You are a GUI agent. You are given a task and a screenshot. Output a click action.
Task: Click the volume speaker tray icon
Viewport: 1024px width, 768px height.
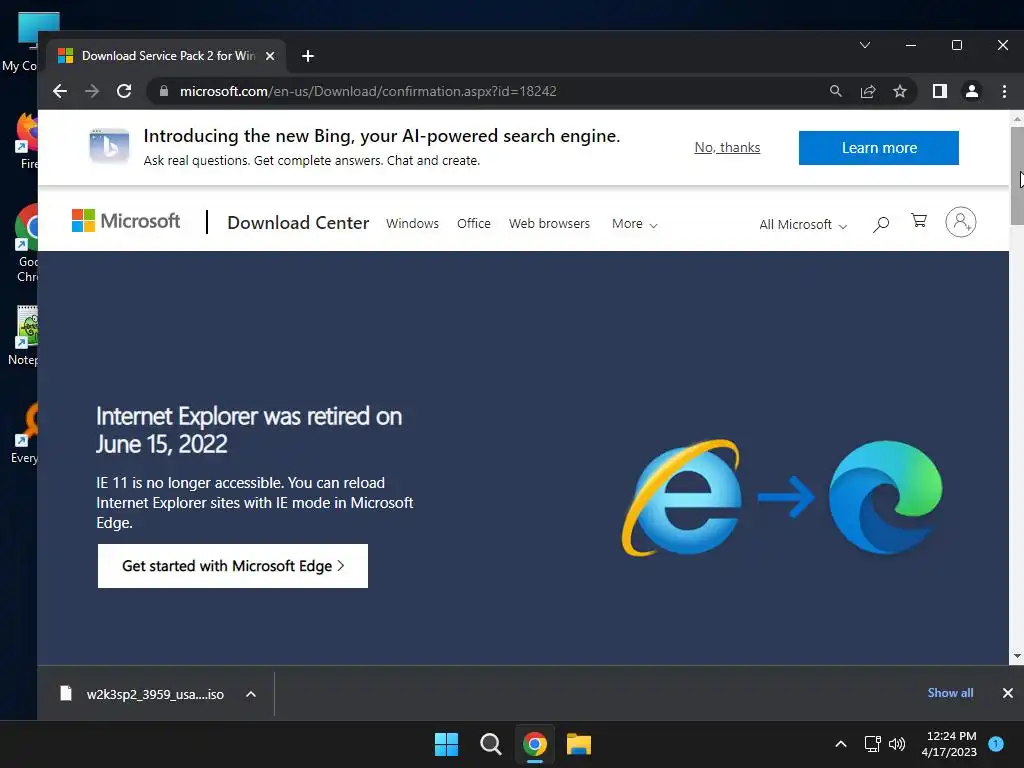pyautogui.click(x=897, y=744)
